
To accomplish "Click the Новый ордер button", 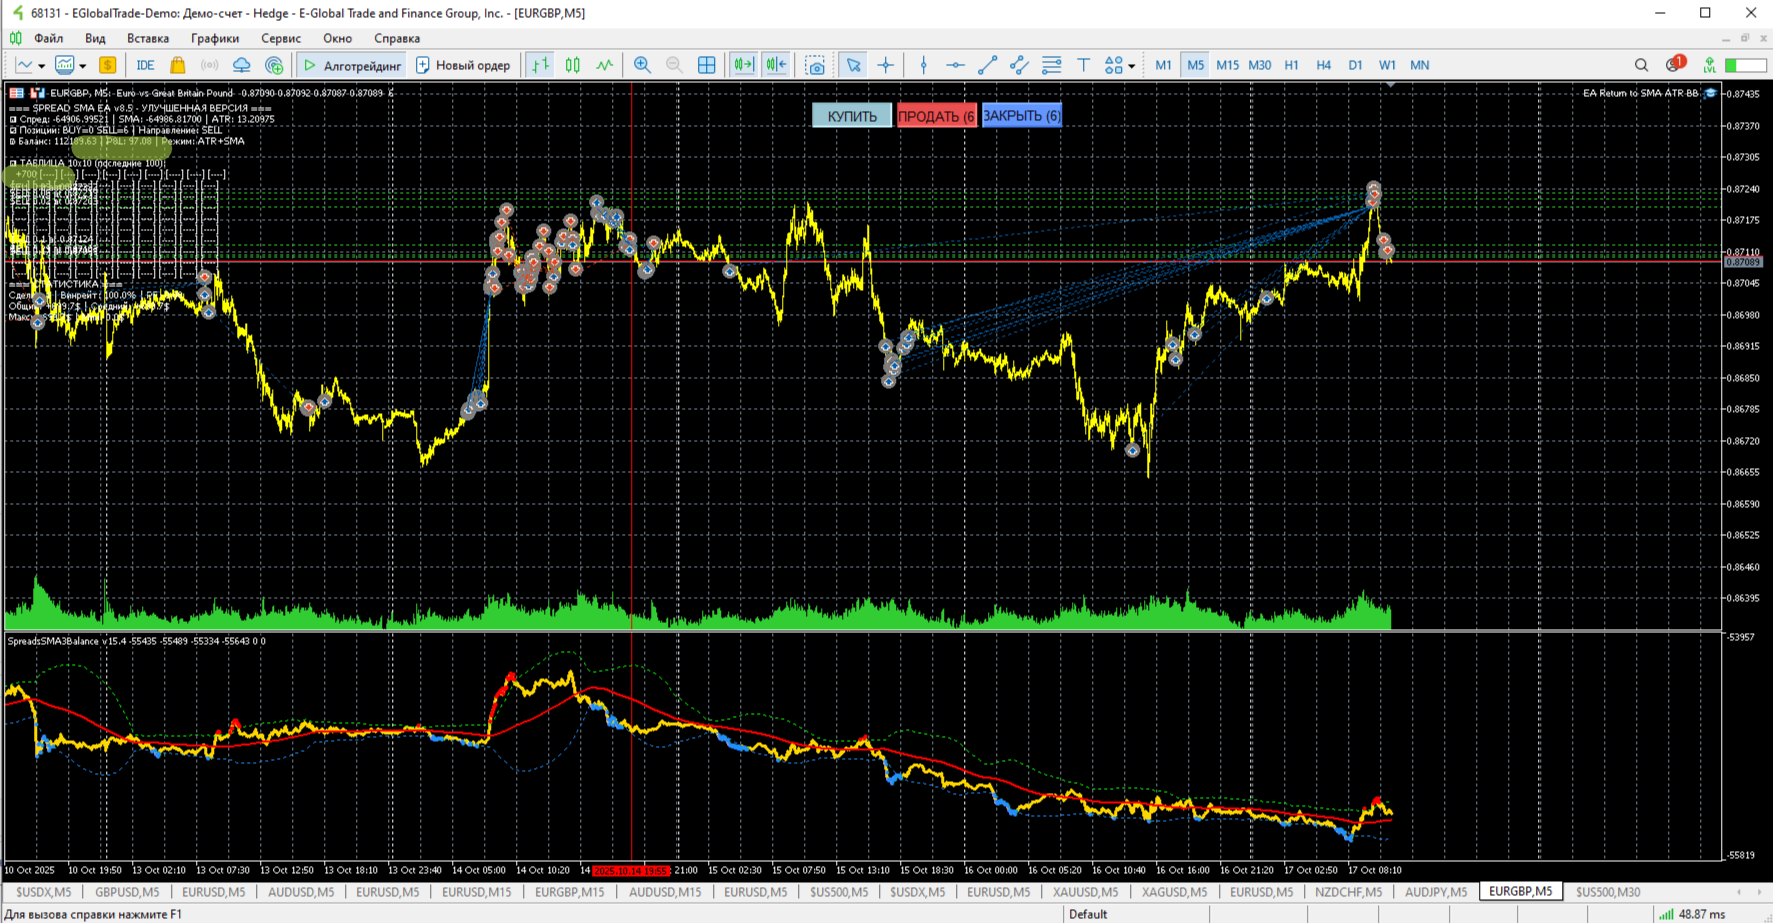I will tap(463, 65).
